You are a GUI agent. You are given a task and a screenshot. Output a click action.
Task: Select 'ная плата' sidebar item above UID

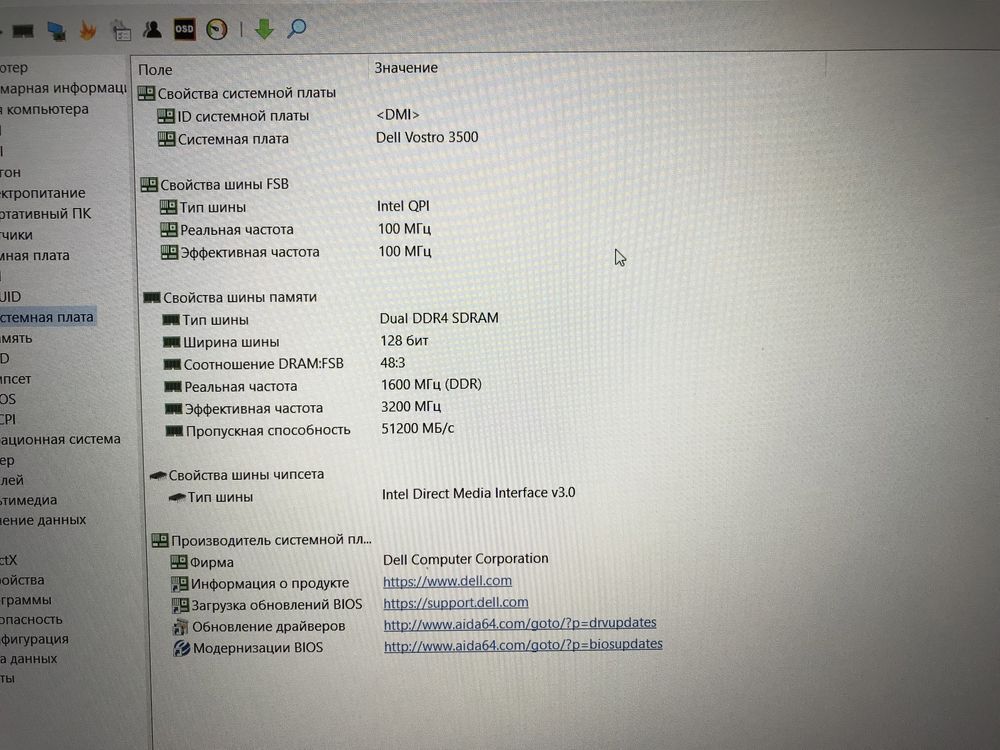[34, 256]
